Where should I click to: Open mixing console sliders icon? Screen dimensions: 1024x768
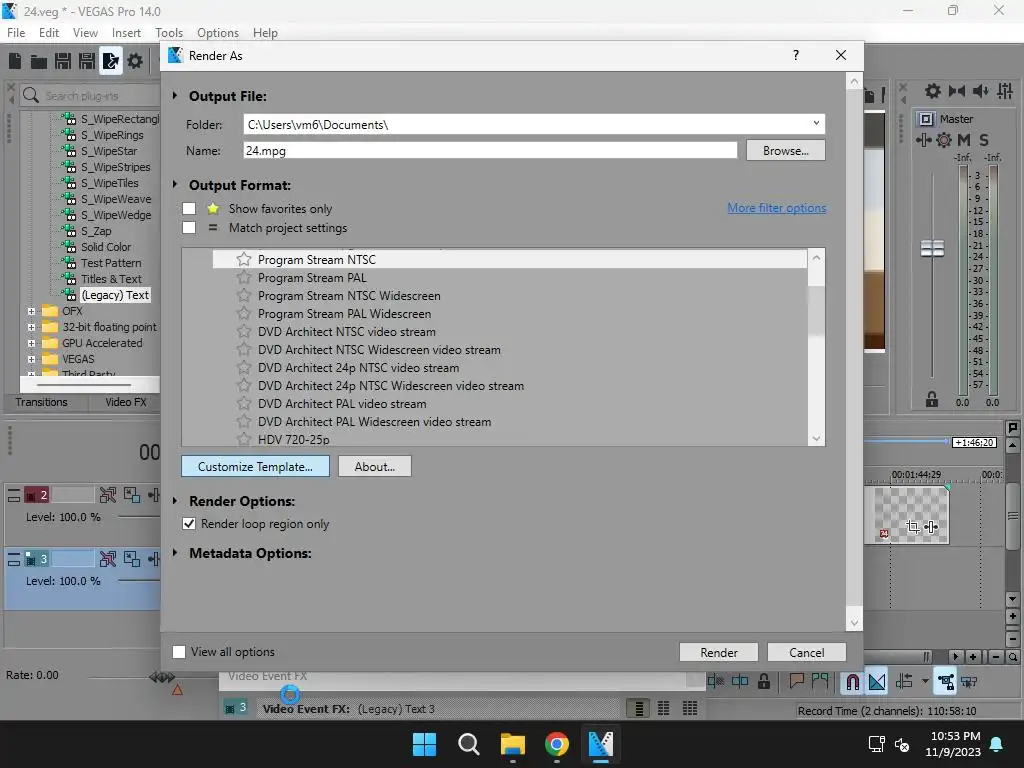click(x=1005, y=91)
